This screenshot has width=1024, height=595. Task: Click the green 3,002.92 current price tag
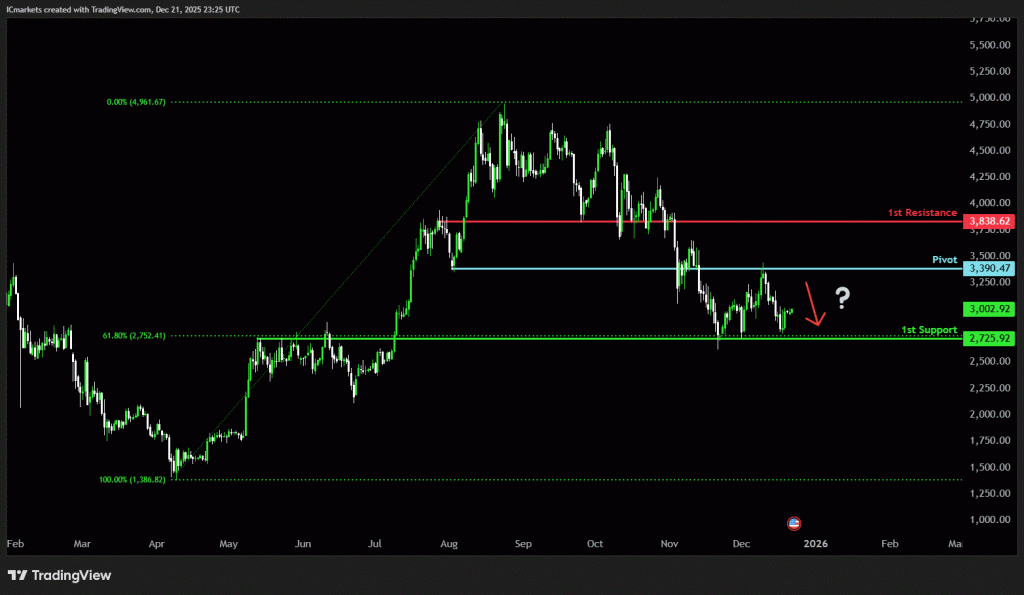[x=989, y=310]
